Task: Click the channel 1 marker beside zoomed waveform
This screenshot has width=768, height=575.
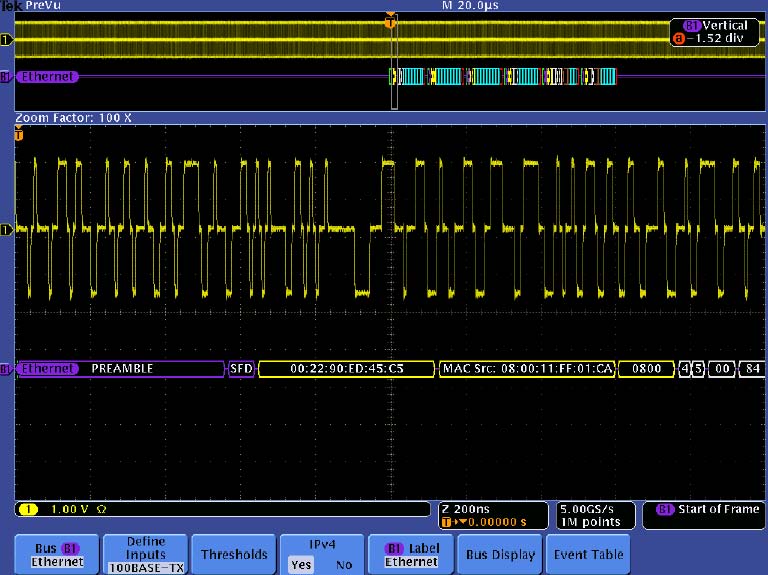Action: click(x=7, y=229)
